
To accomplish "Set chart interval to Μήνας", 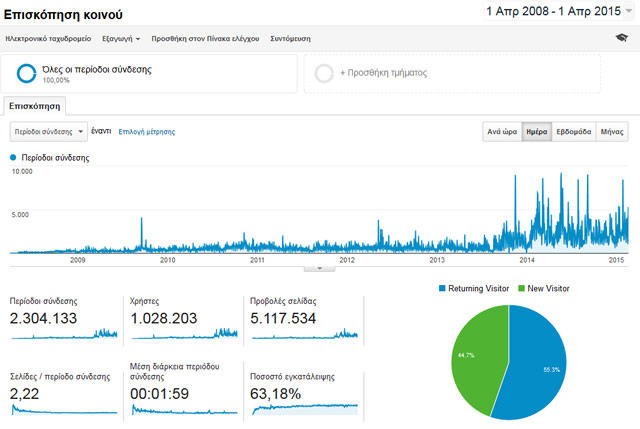I will coord(612,131).
